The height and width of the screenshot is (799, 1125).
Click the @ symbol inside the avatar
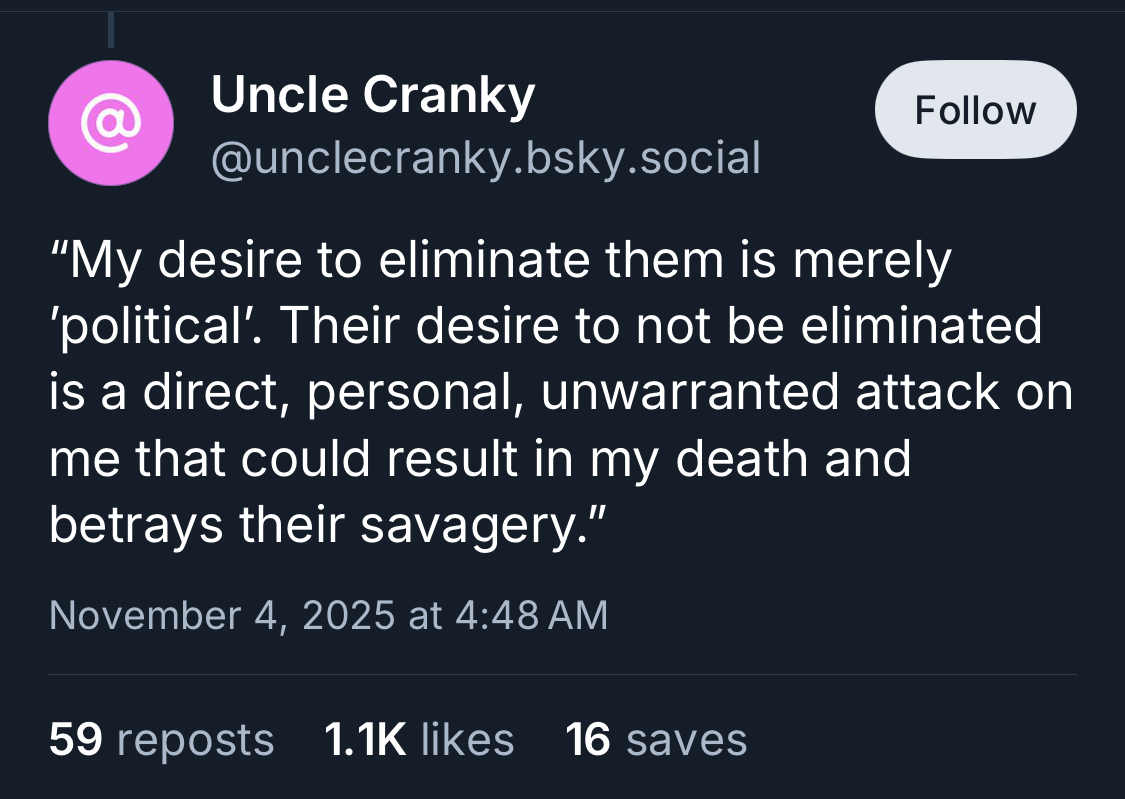point(111,124)
